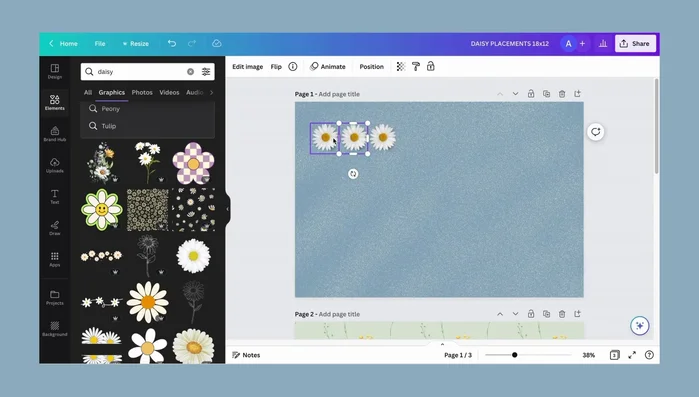This screenshot has width=699, height=397.
Task: Click Edit image
Action: pos(247,66)
